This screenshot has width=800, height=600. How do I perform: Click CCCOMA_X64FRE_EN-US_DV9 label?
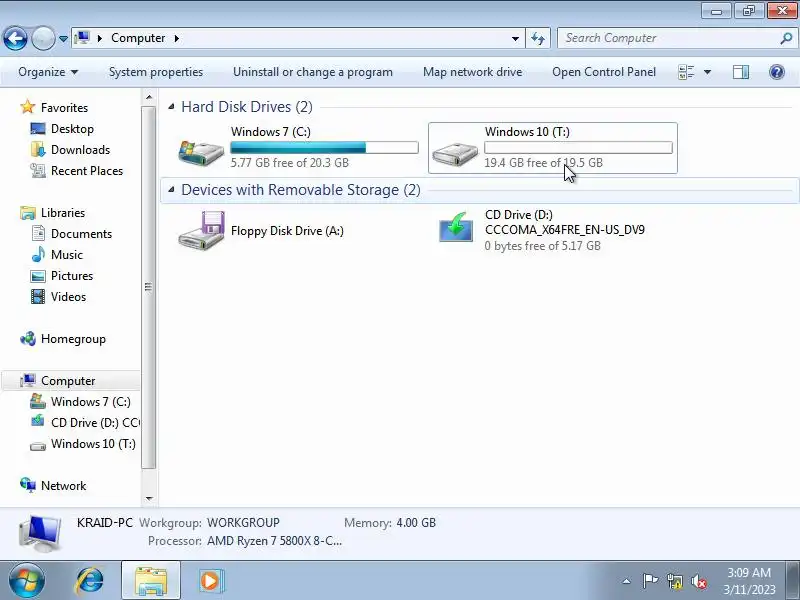coord(565,230)
